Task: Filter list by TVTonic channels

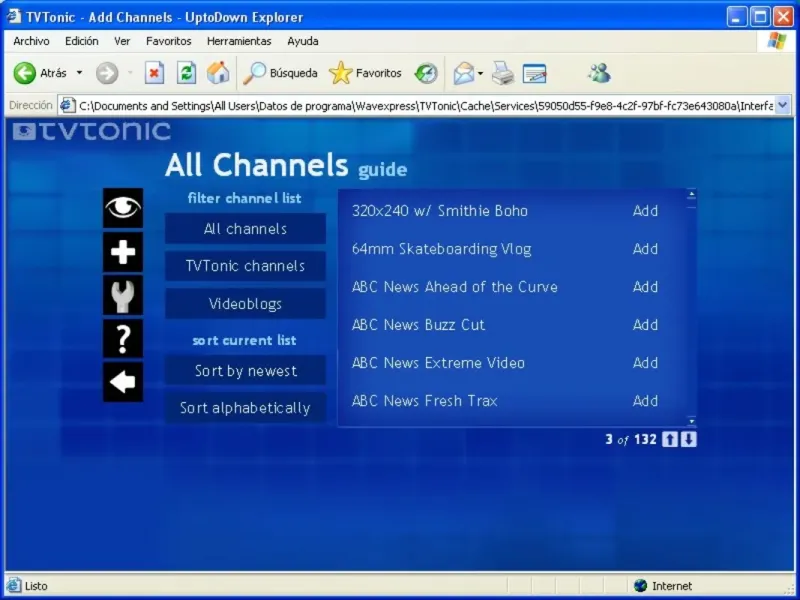Action: 245,266
